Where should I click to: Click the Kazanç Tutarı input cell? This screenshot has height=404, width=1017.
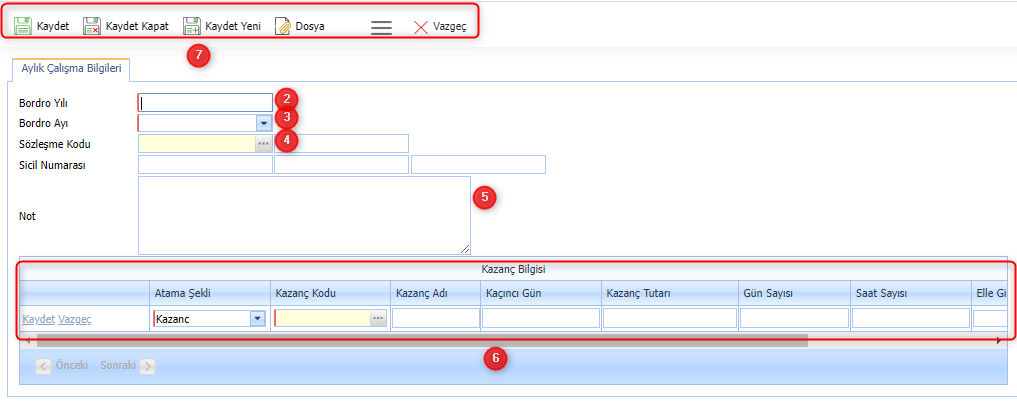click(x=669, y=318)
